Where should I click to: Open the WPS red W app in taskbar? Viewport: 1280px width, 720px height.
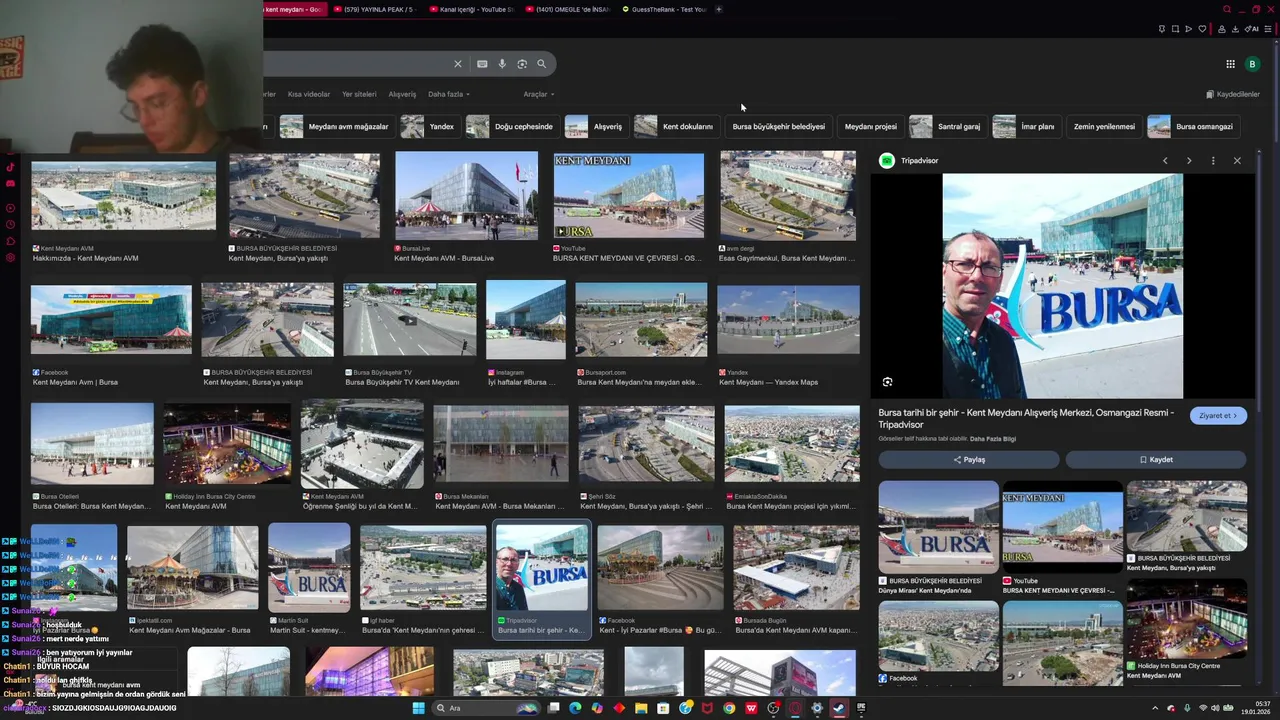pos(751,708)
